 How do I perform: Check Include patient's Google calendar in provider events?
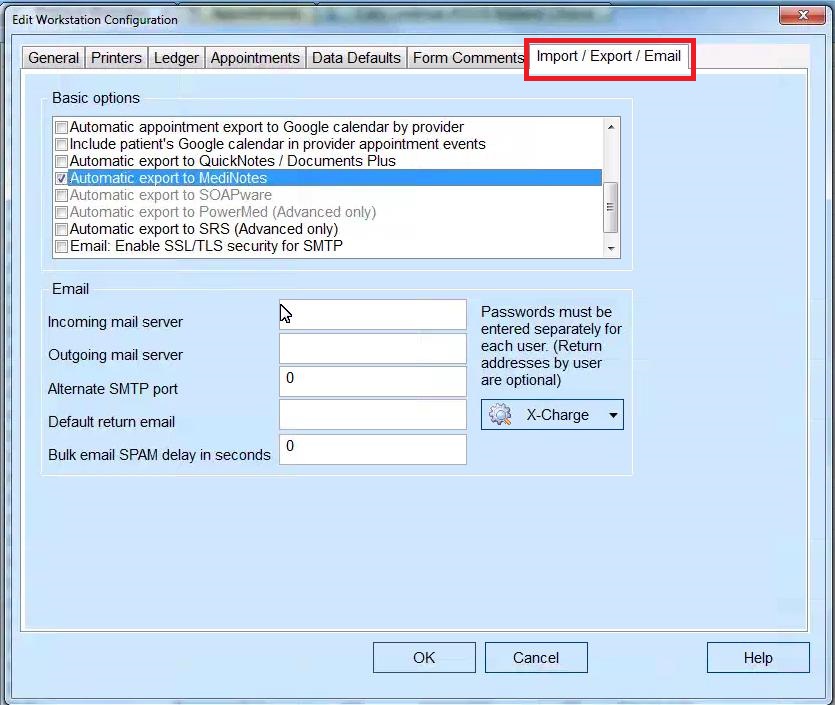tap(61, 142)
